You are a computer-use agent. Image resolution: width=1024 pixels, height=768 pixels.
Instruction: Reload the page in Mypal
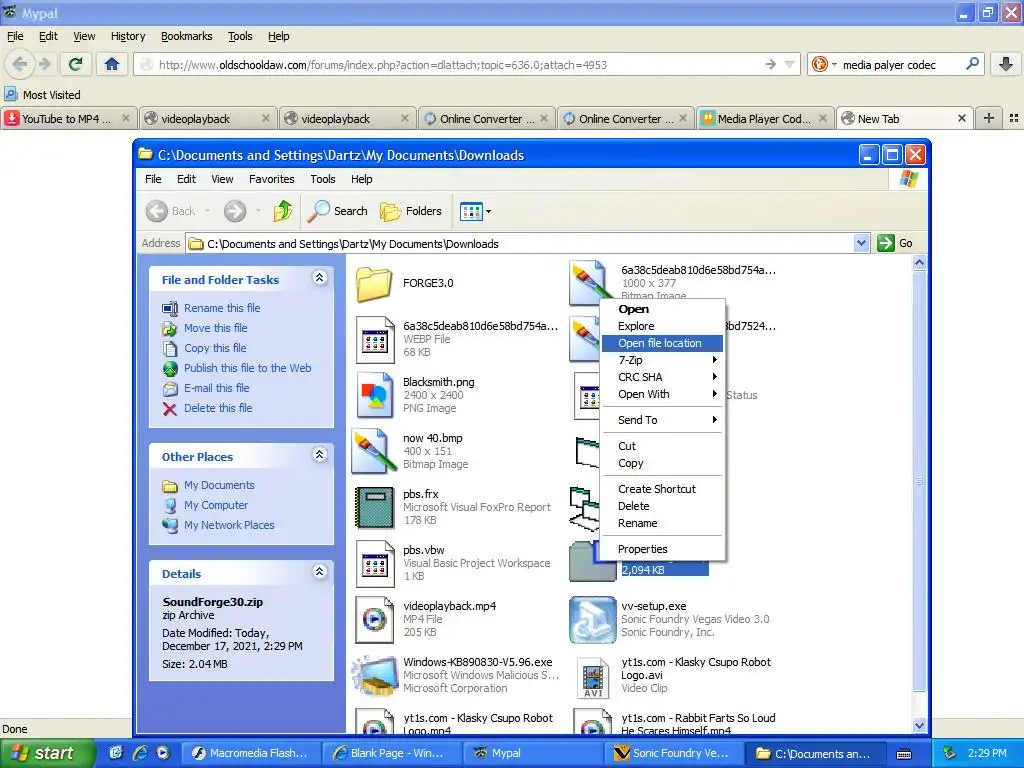76,64
